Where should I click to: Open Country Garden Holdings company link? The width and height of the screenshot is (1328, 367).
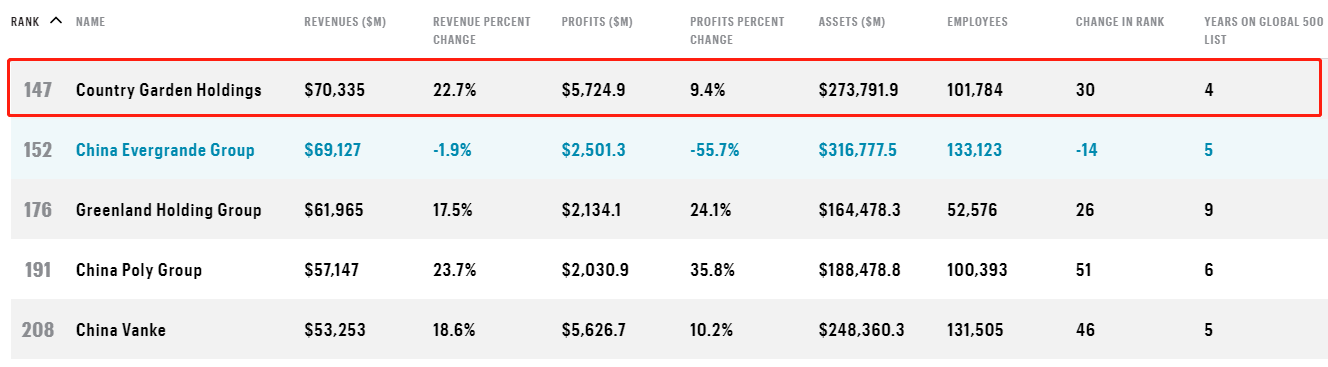point(169,90)
